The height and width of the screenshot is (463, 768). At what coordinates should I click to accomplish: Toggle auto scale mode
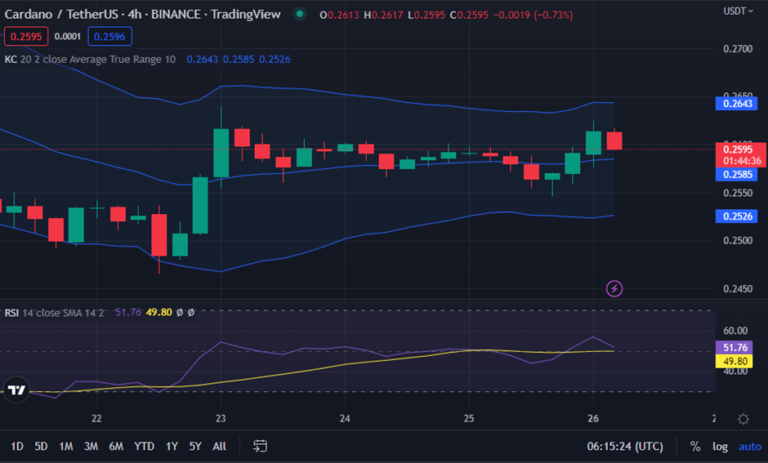click(x=750, y=446)
